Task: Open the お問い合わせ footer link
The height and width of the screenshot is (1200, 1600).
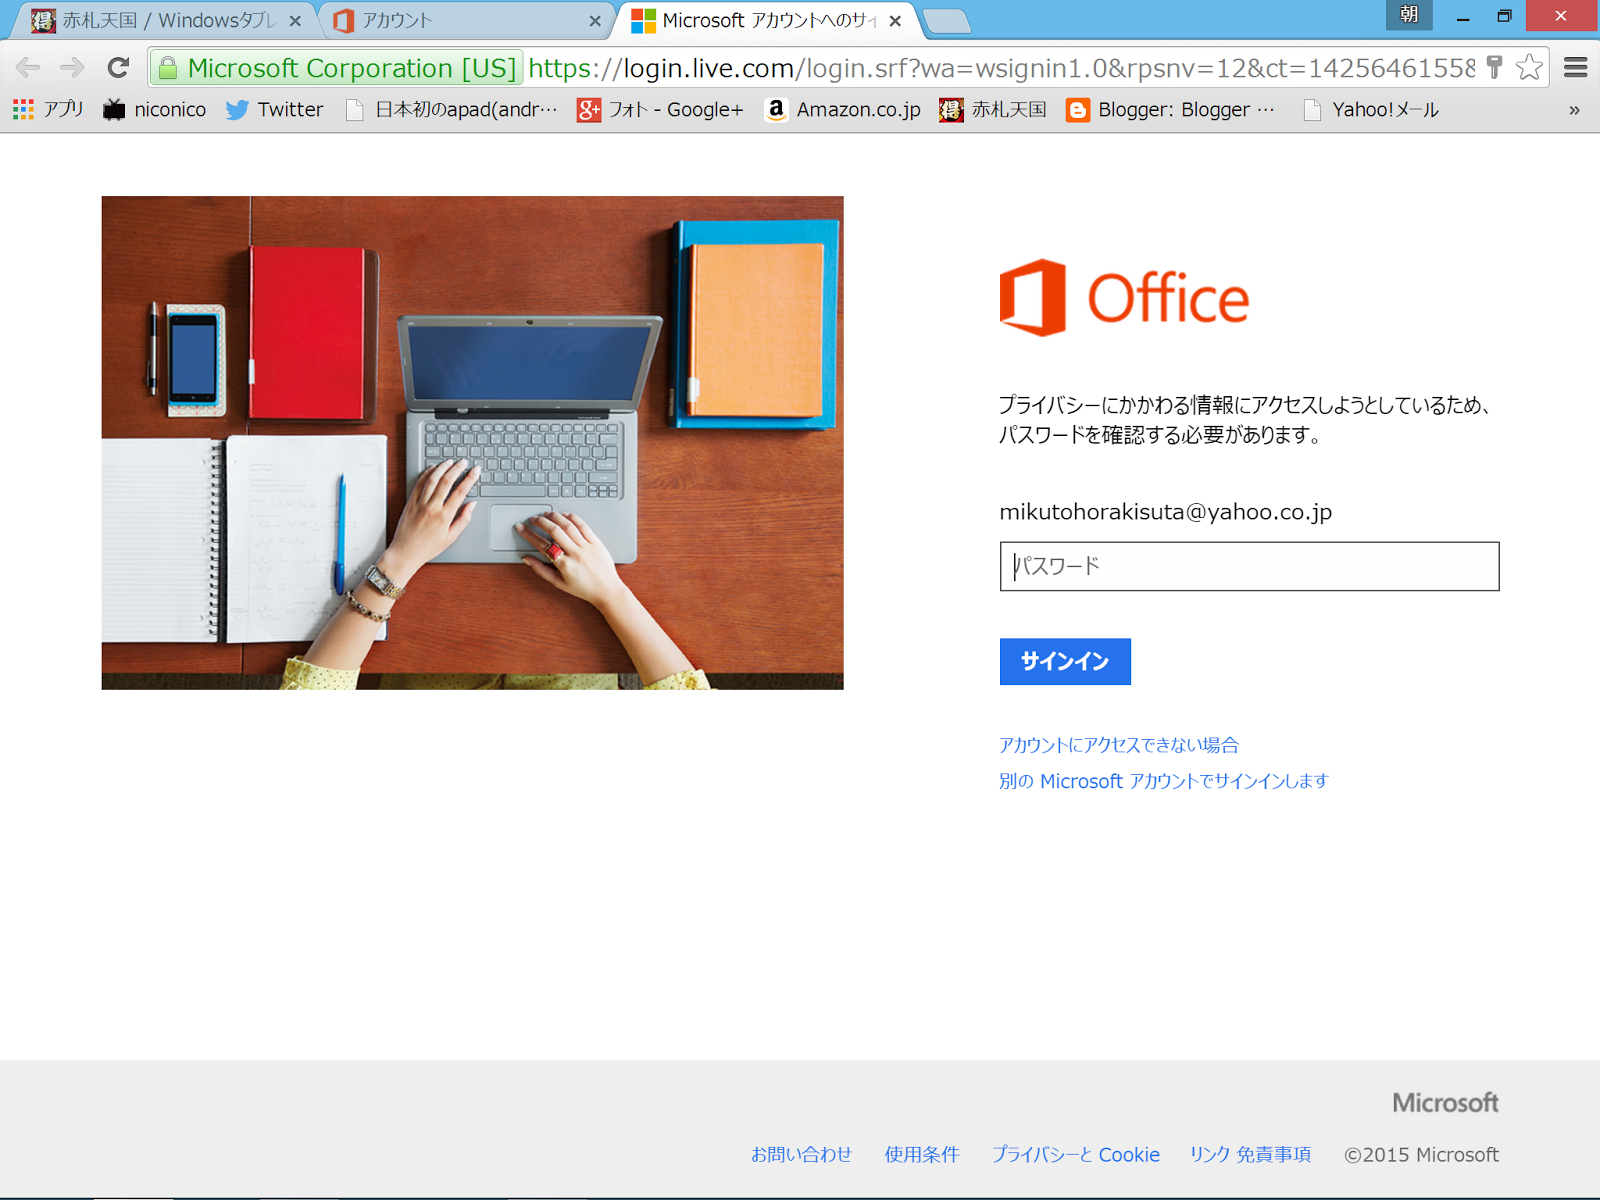Action: point(801,1155)
